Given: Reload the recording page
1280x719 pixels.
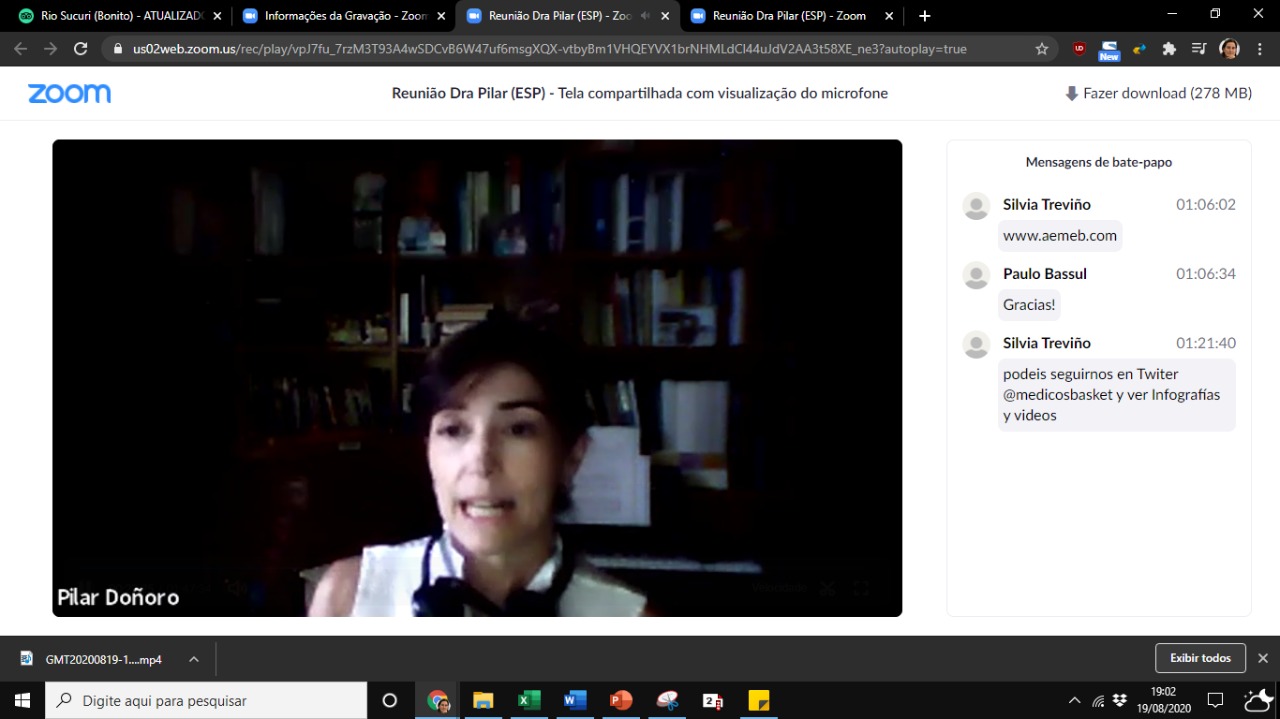Looking at the screenshot, I should 81,48.
